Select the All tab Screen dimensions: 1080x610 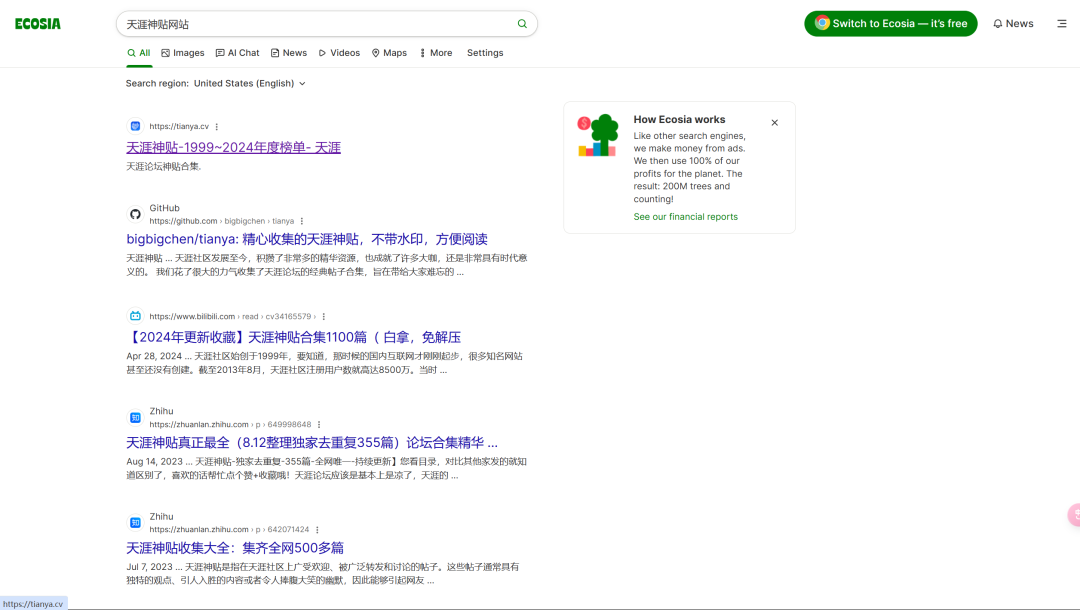[138, 53]
